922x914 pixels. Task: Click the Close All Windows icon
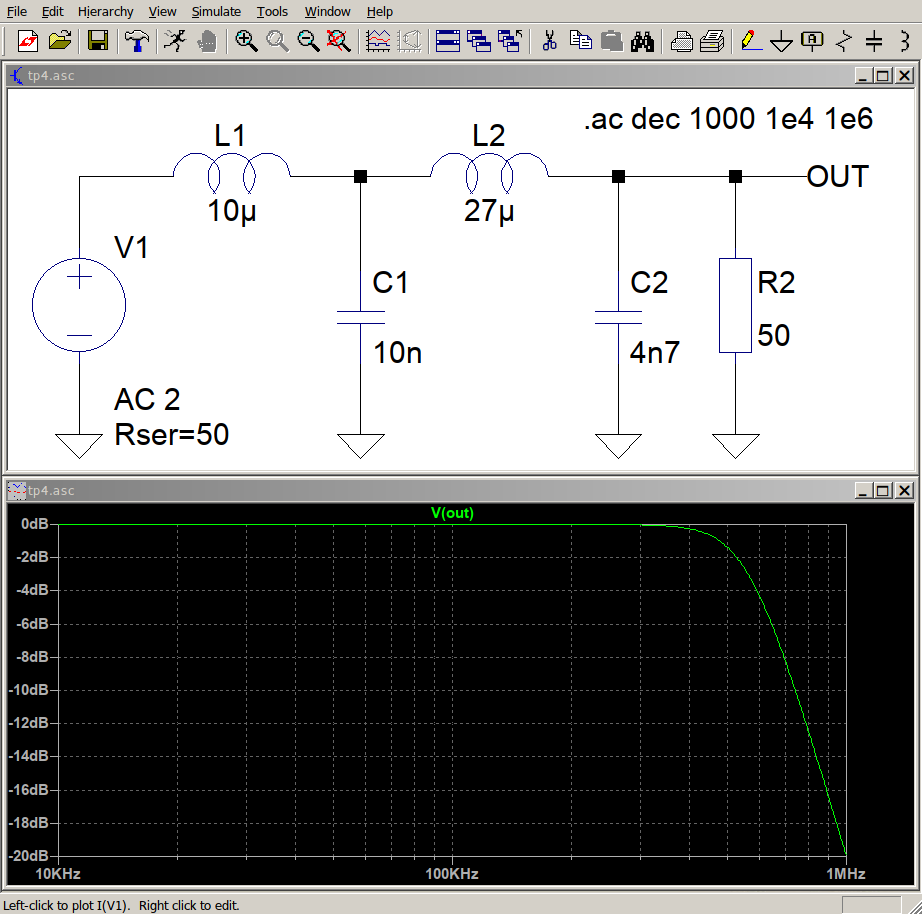point(510,41)
